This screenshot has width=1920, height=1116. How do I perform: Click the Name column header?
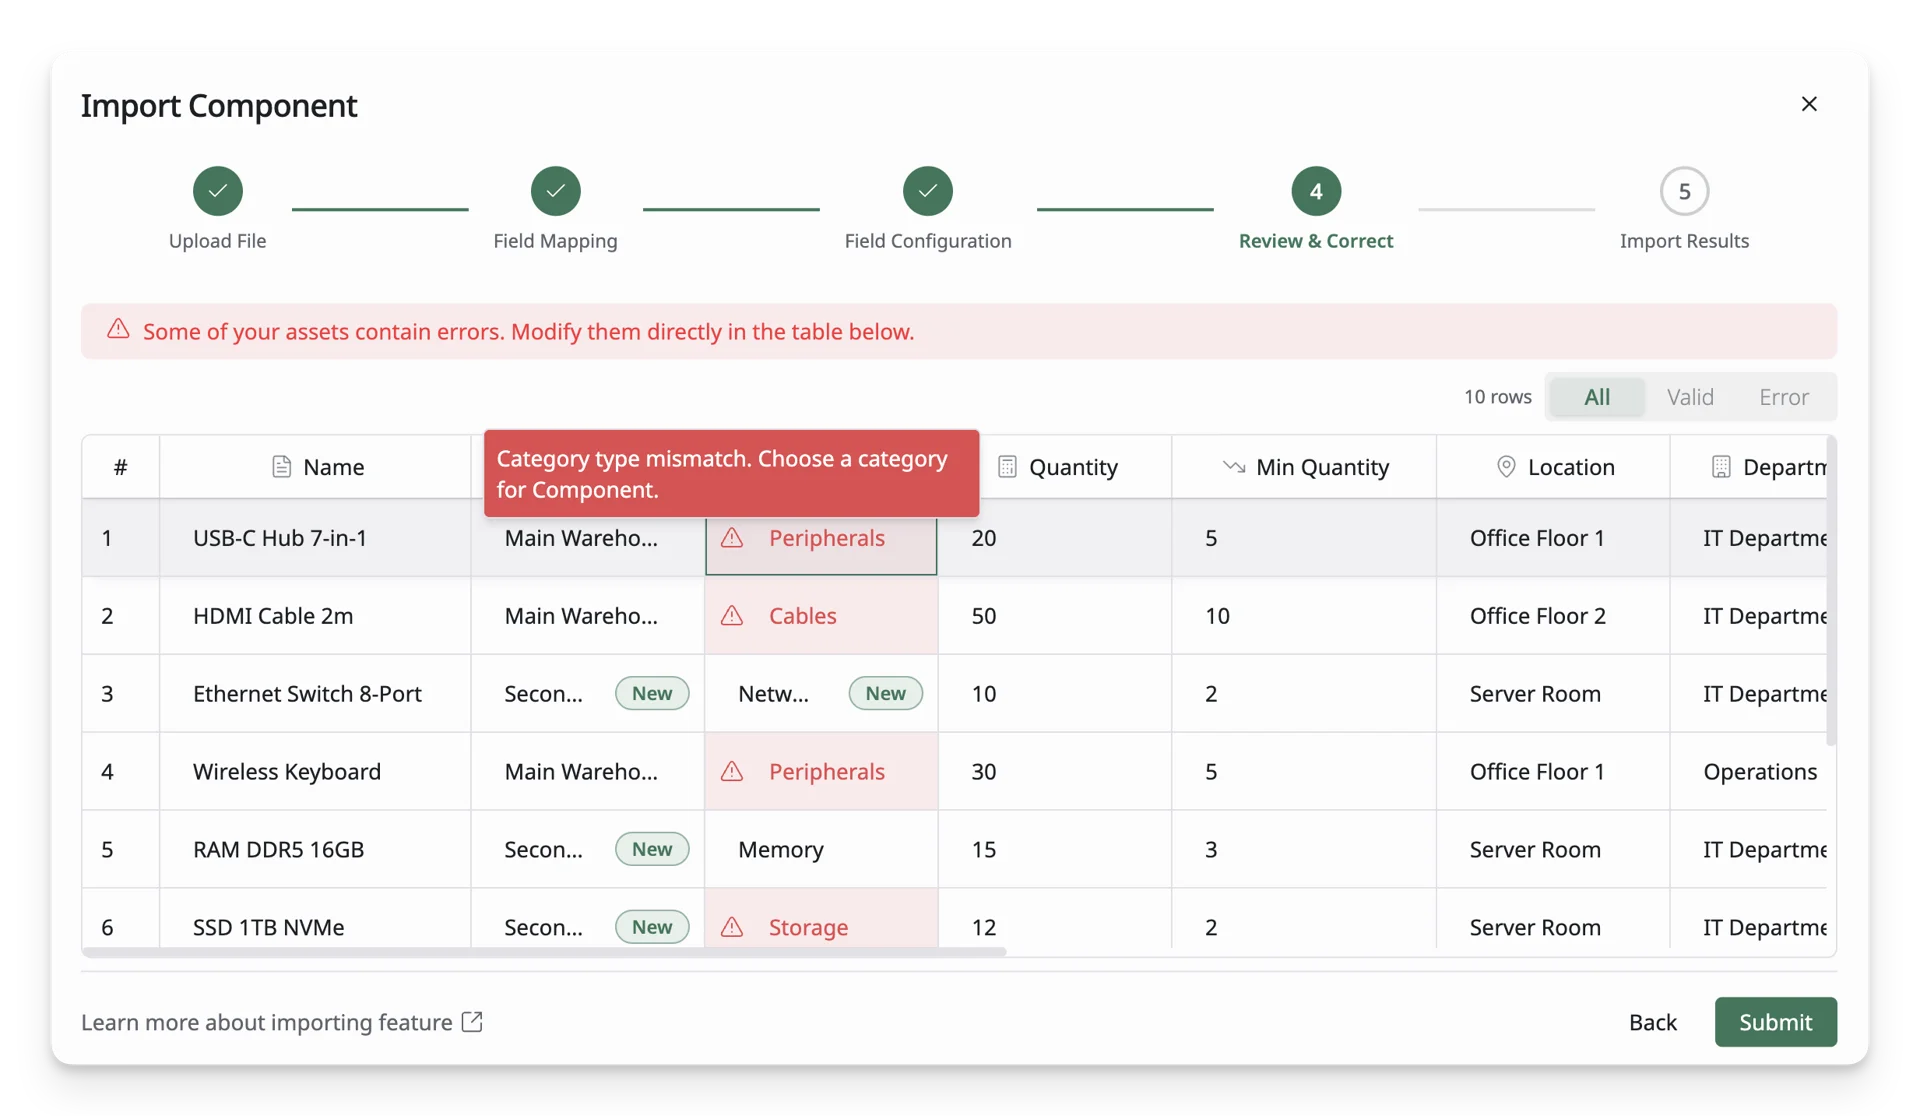(x=315, y=467)
